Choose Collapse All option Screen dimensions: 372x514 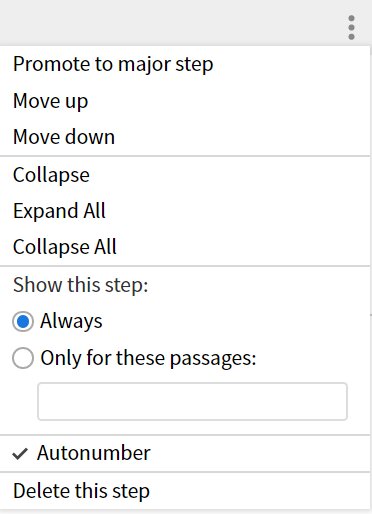185,247
